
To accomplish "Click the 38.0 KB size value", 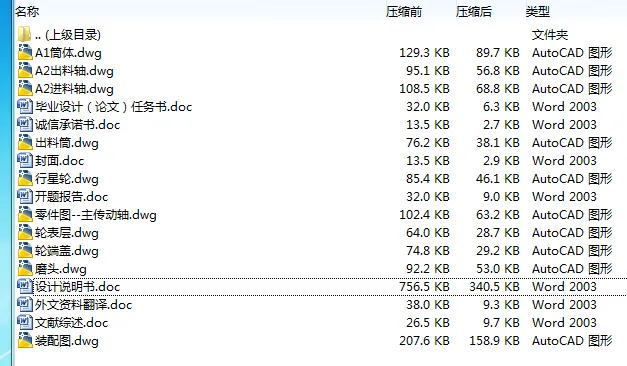I will (x=428, y=305).
